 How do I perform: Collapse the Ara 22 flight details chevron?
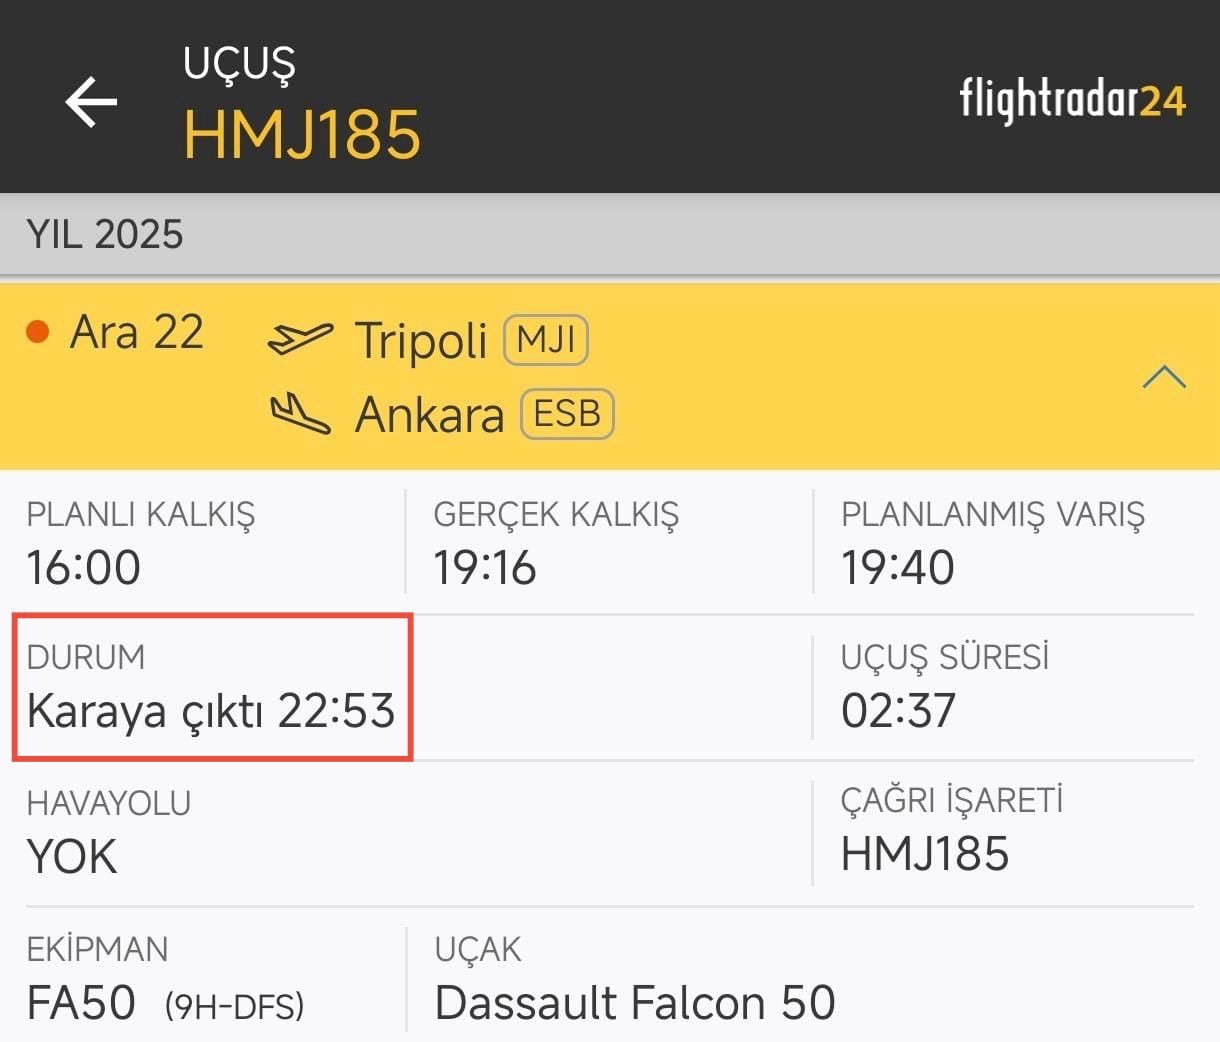[1163, 377]
